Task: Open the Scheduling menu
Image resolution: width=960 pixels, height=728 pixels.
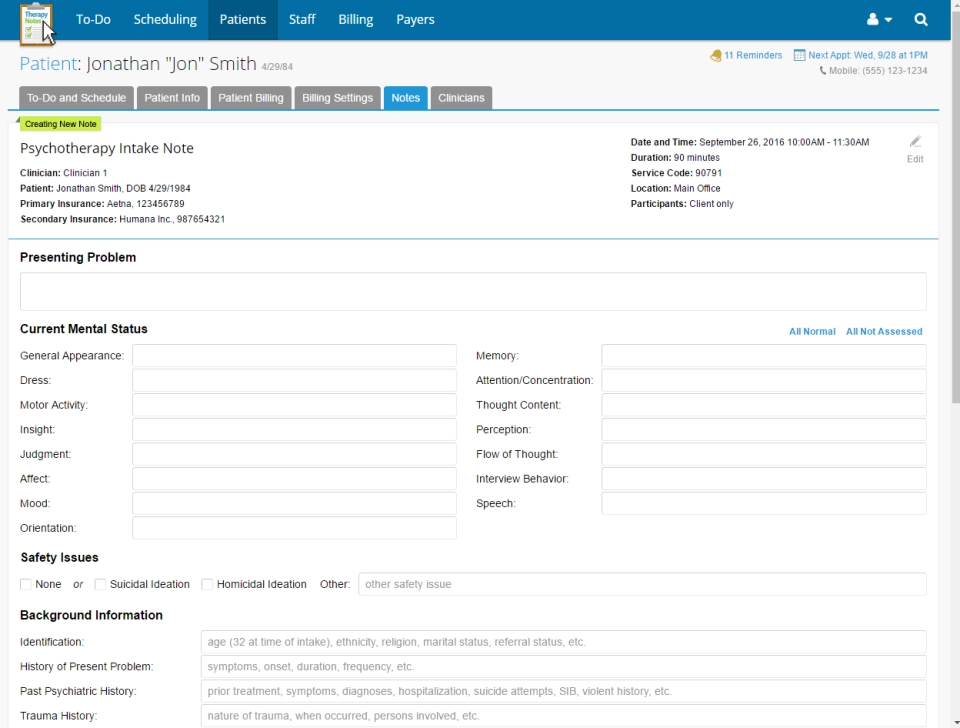Action: (165, 19)
